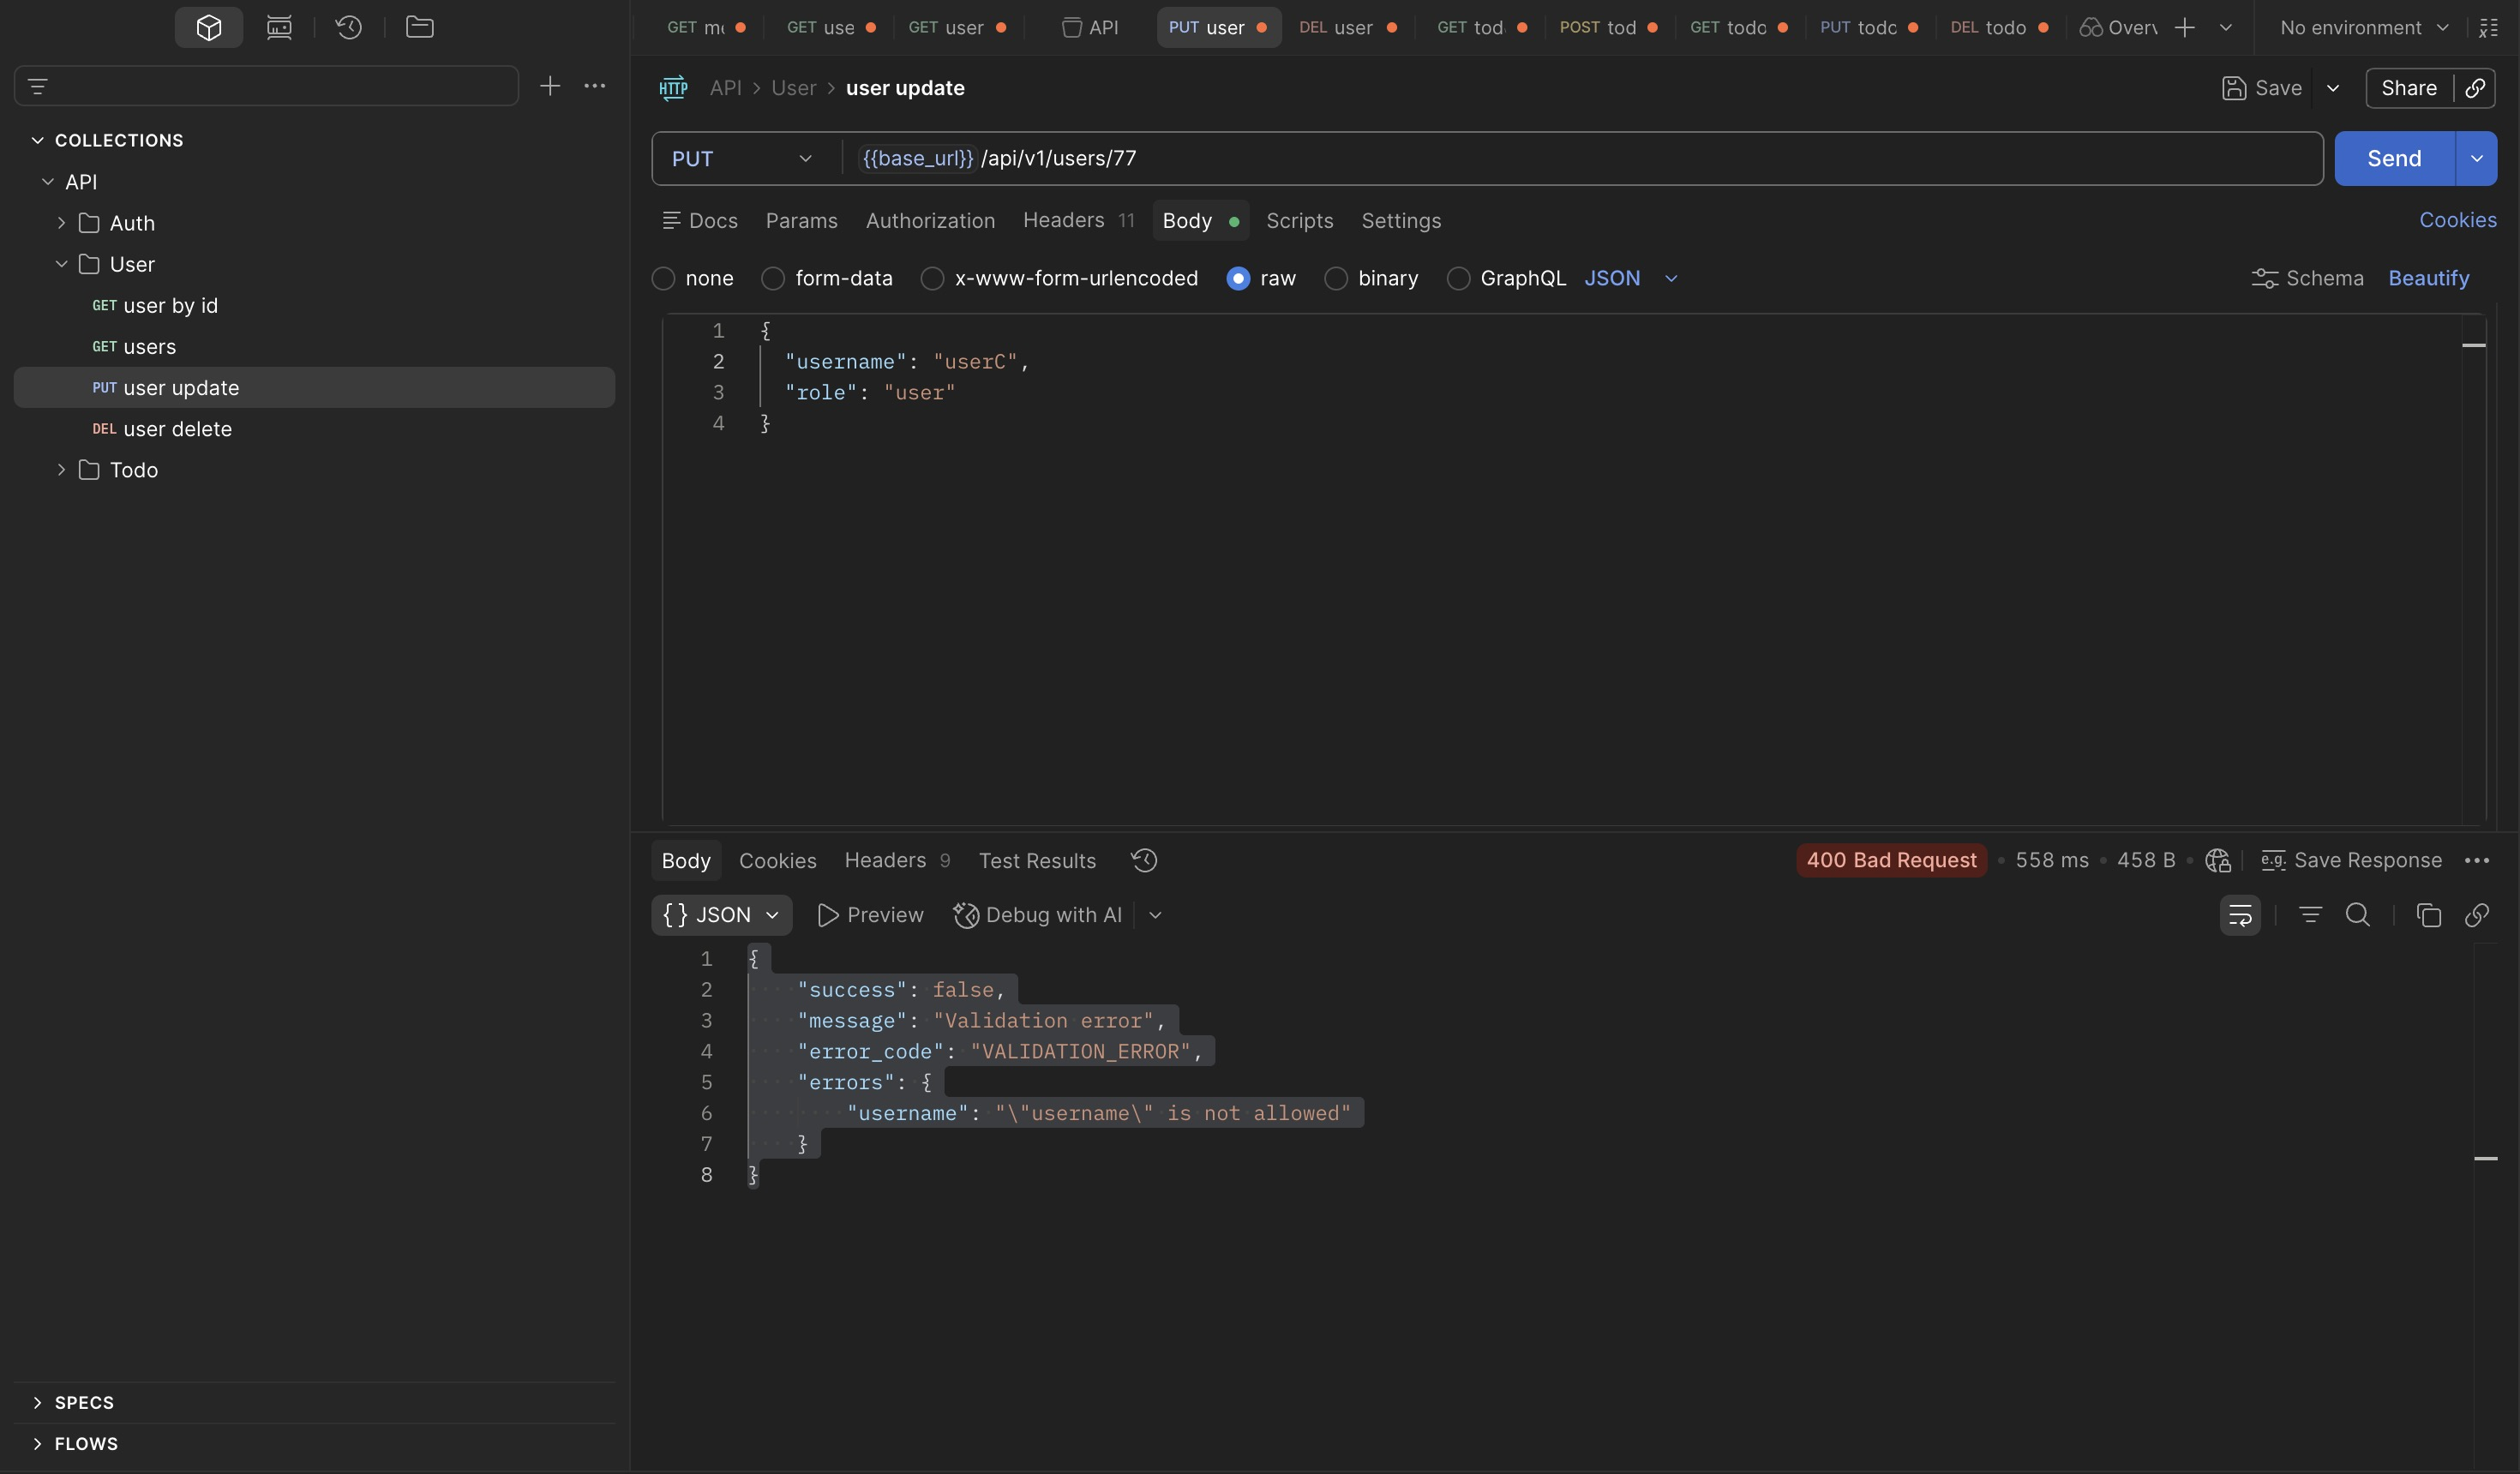Click the Beautify link
This screenshot has height=1474, width=2520.
coord(2428,278)
